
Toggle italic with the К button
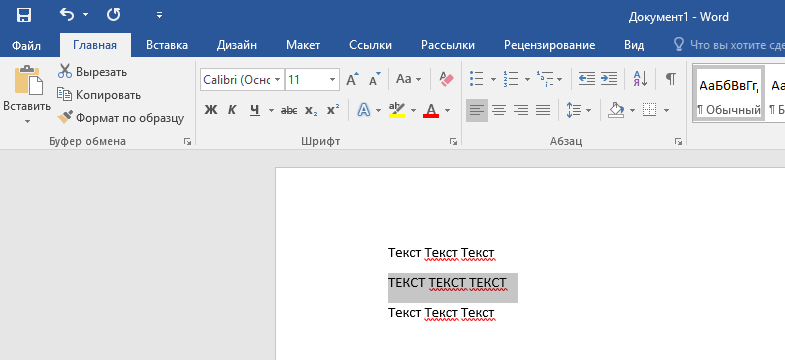pyautogui.click(x=232, y=110)
